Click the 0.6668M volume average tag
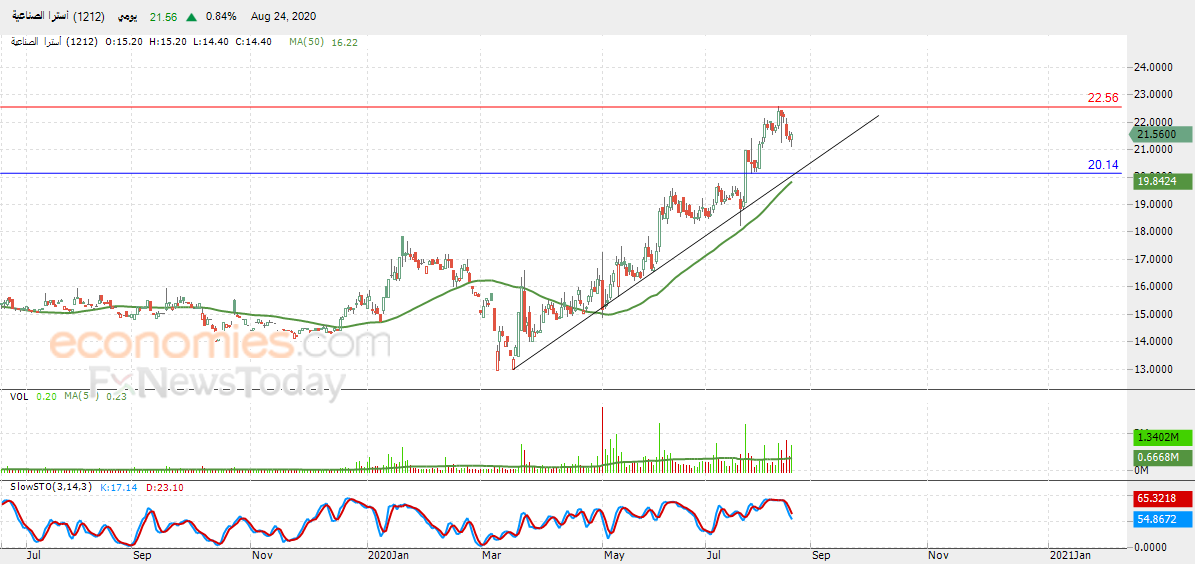Viewport: 1195px width, 564px height. click(x=1160, y=457)
